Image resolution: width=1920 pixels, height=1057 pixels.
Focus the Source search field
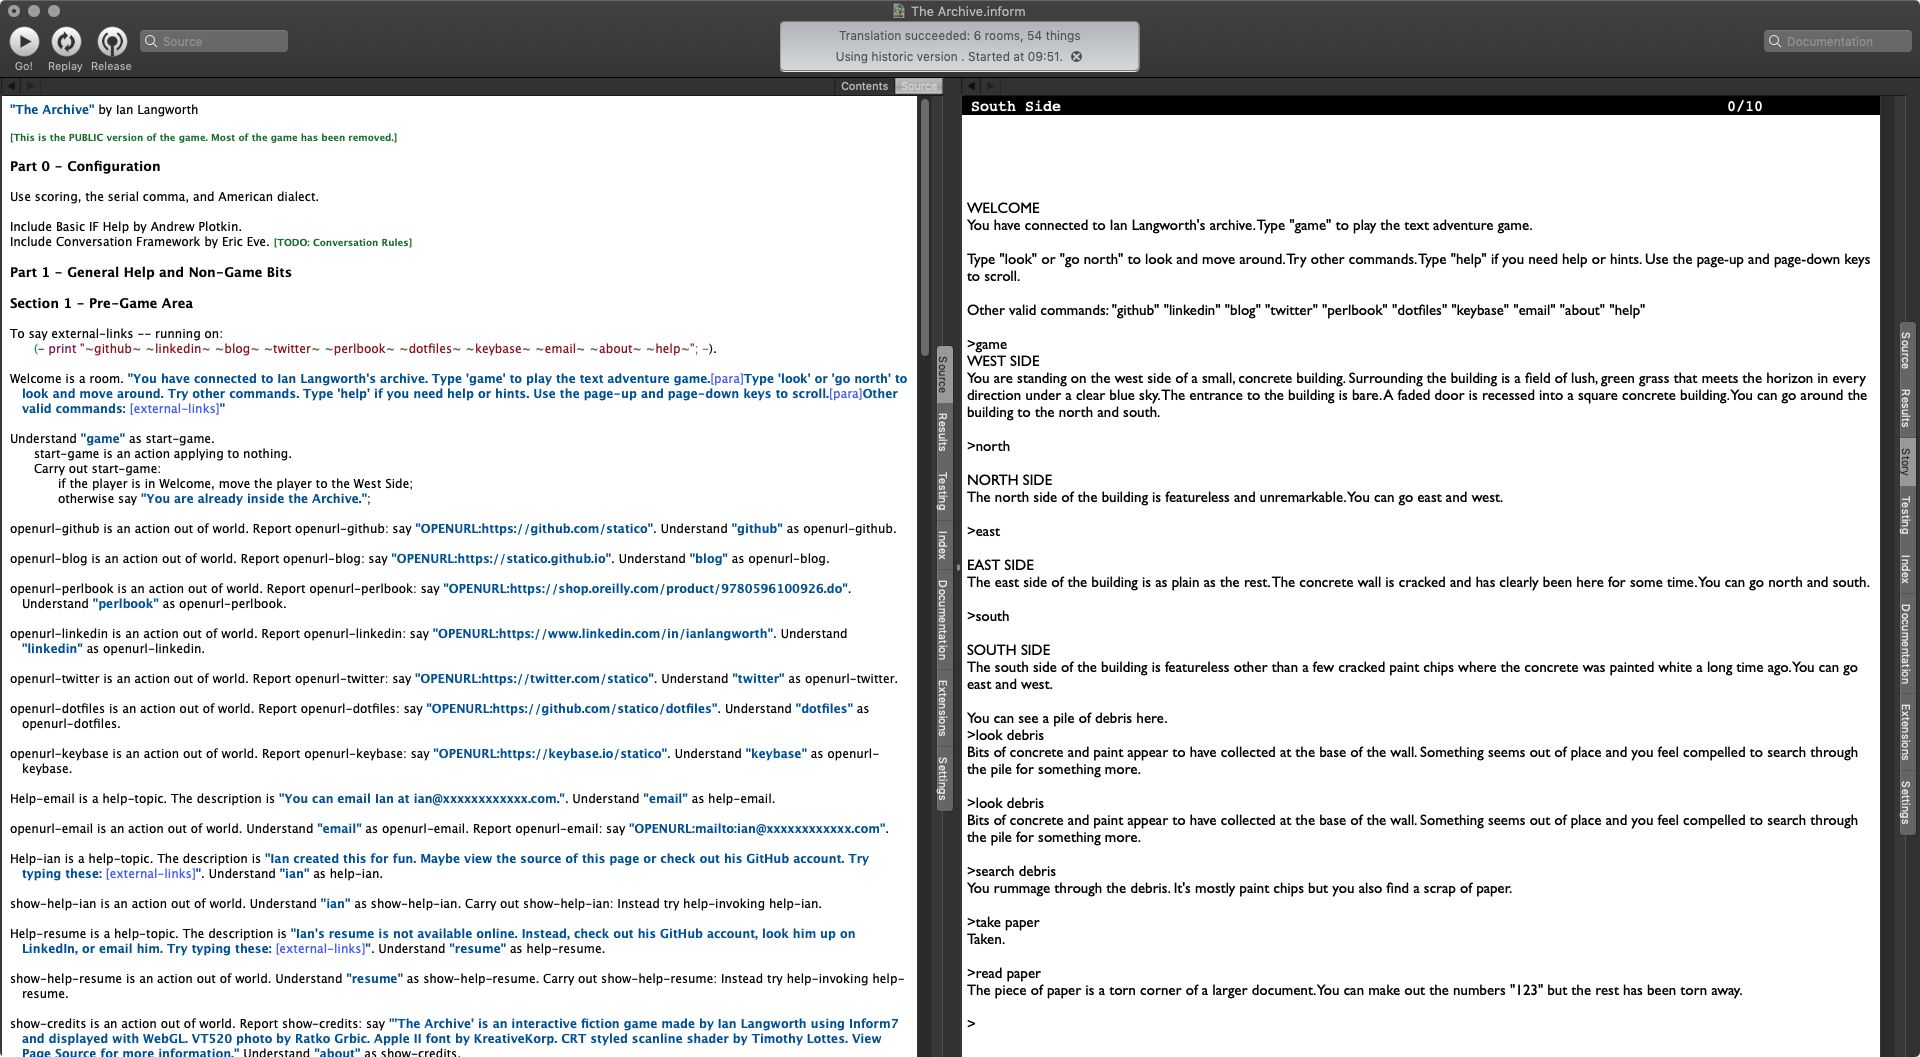point(214,41)
